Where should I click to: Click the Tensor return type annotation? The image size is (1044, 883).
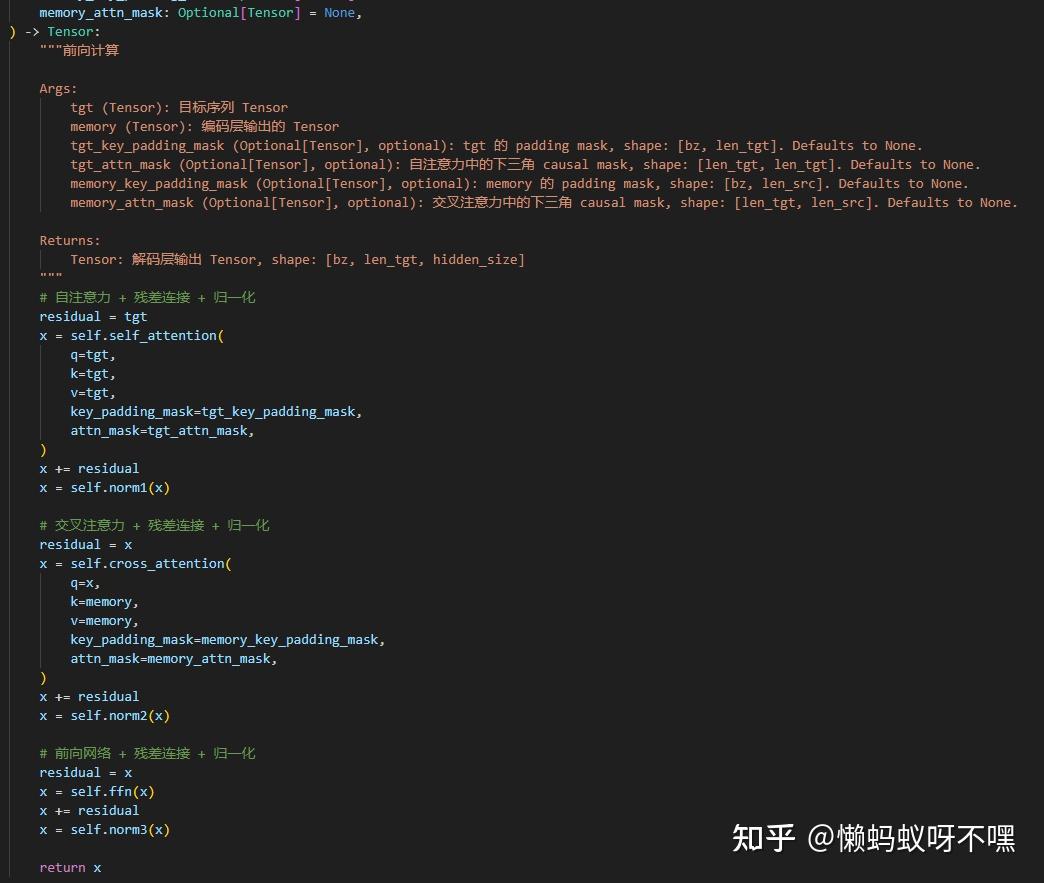[x=71, y=31]
